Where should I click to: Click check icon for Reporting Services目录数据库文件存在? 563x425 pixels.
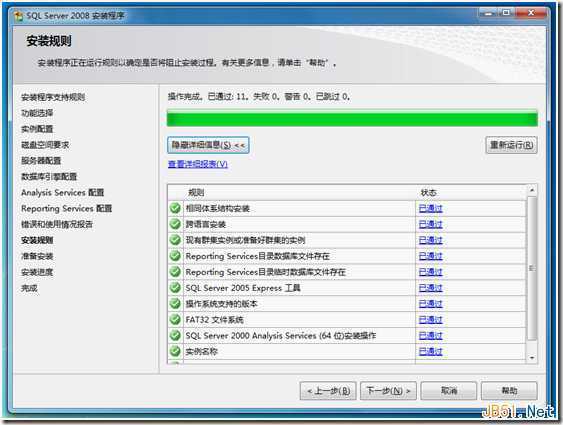click(x=175, y=256)
